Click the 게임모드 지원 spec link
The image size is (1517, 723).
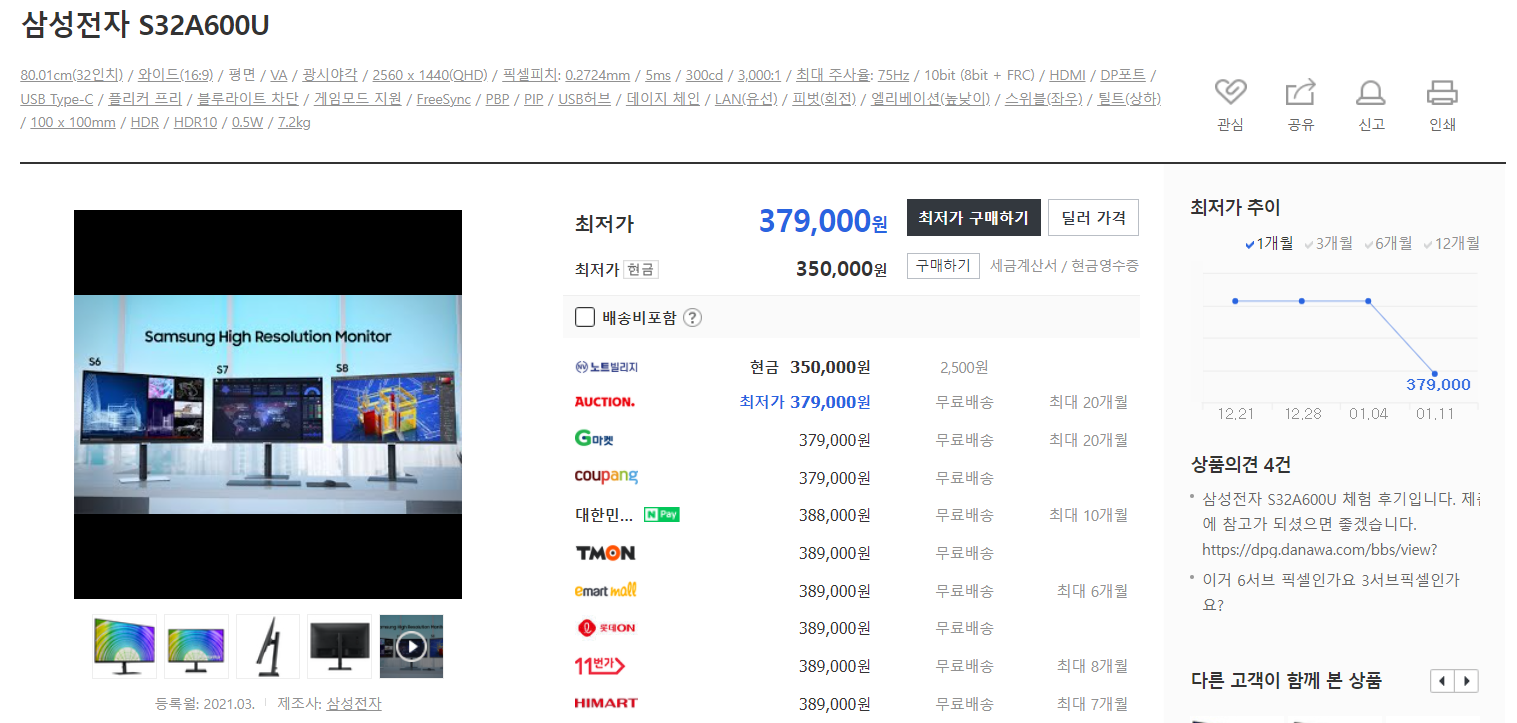pos(358,99)
